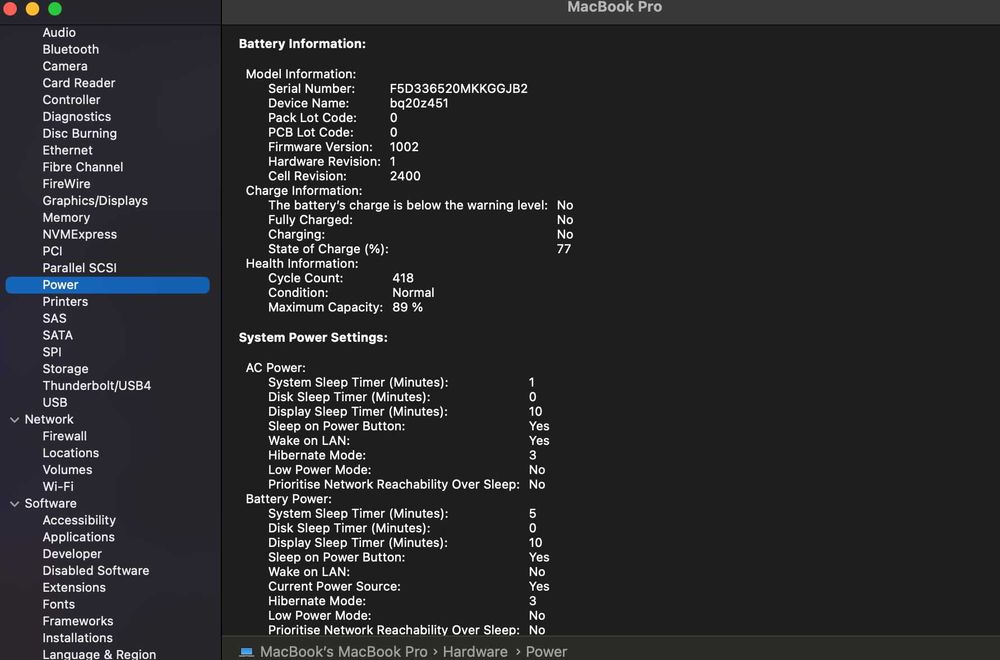Collapse the Network section chevron
The width and height of the screenshot is (1000, 660).
(x=14, y=420)
